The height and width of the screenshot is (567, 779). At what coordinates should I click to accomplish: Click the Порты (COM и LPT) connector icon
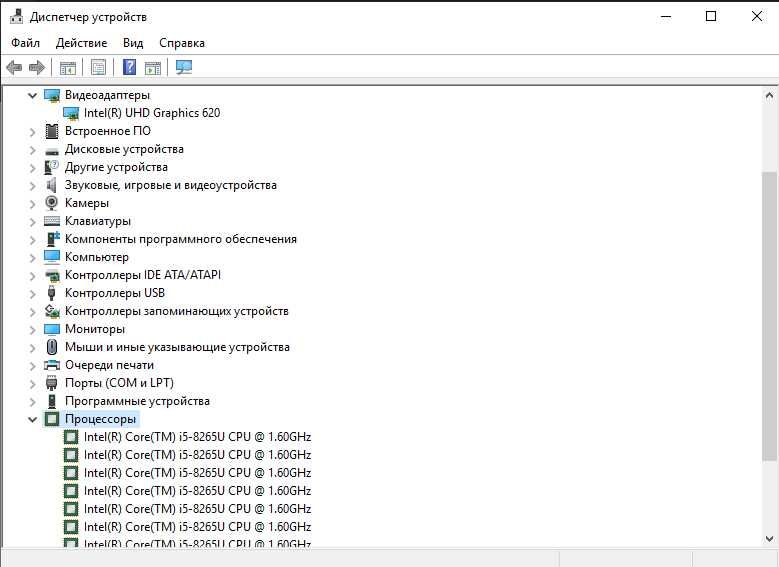click(51, 383)
